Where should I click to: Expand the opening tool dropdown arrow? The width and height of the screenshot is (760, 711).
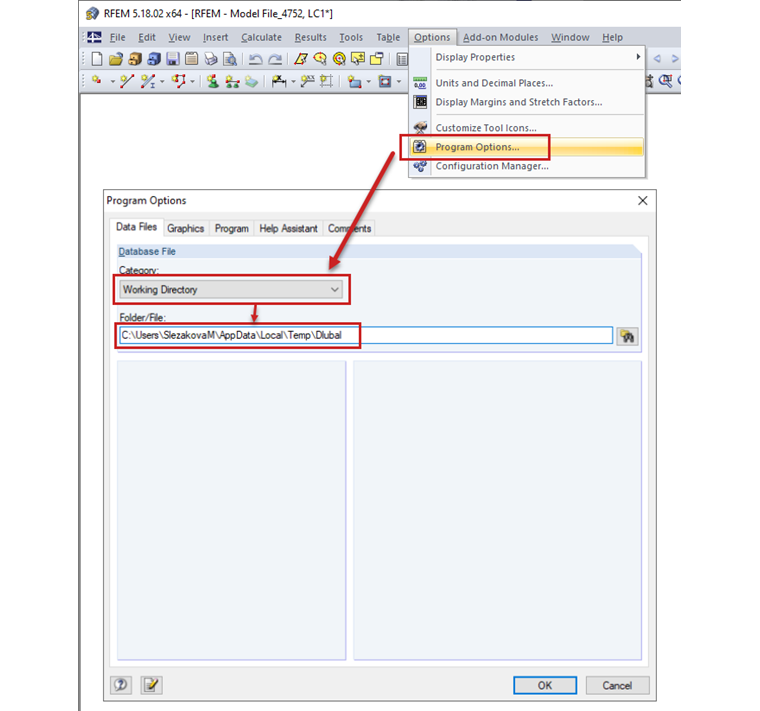[399, 81]
